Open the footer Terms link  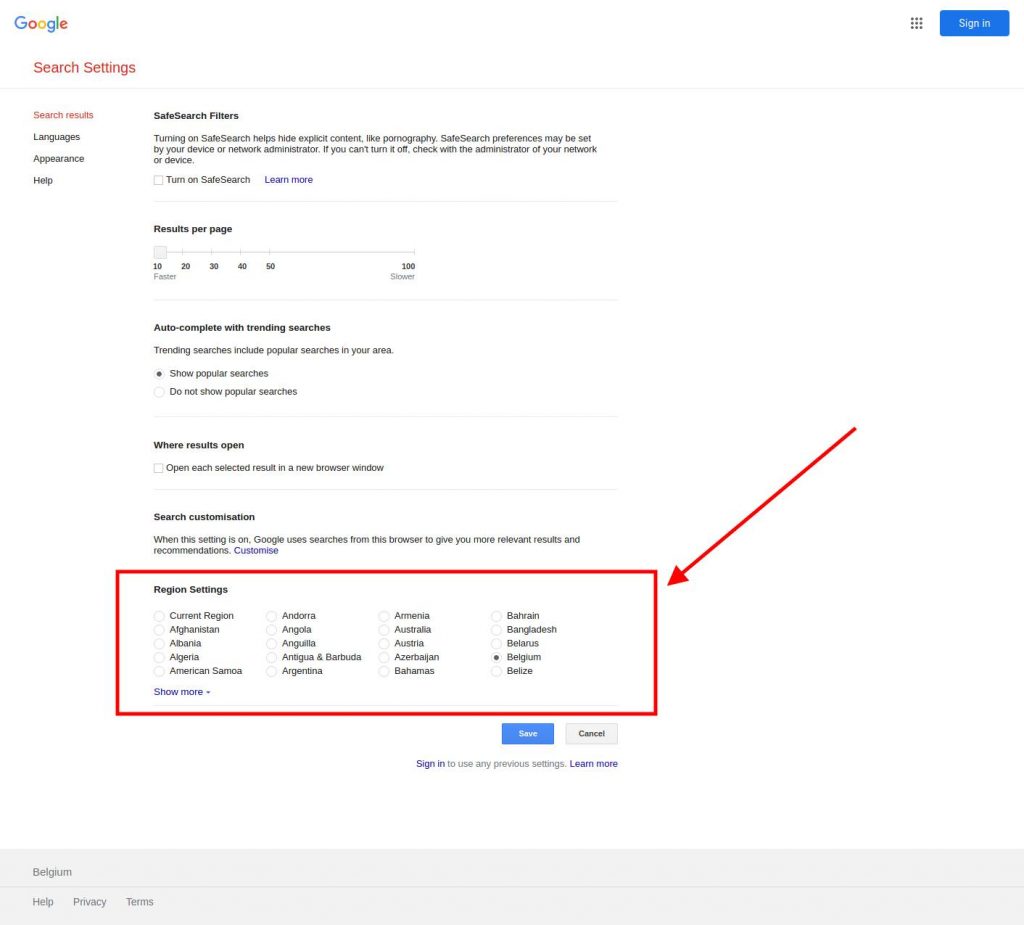click(x=140, y=902)
